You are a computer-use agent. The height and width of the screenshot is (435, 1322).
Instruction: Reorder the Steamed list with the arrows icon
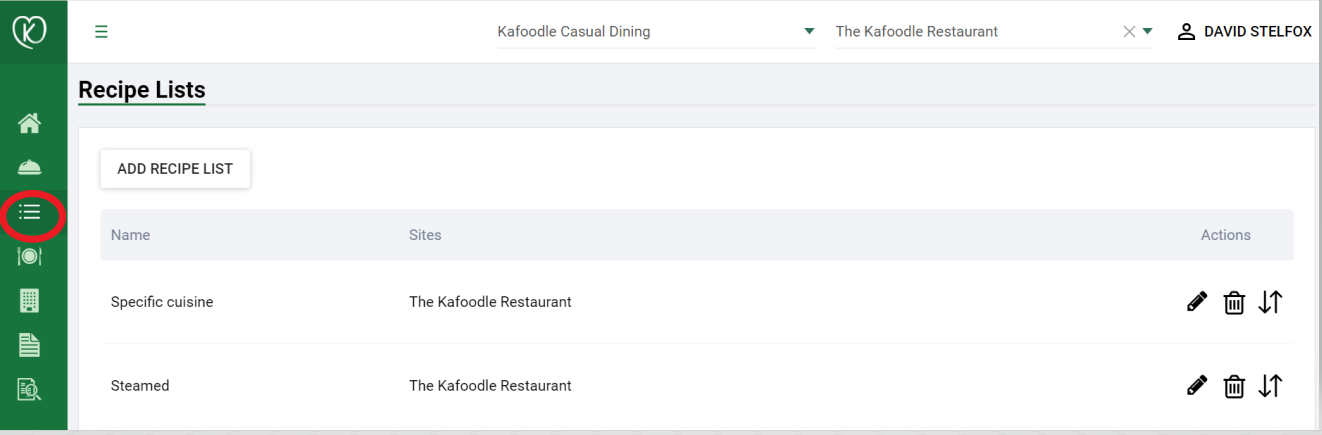coord(1270,386)
